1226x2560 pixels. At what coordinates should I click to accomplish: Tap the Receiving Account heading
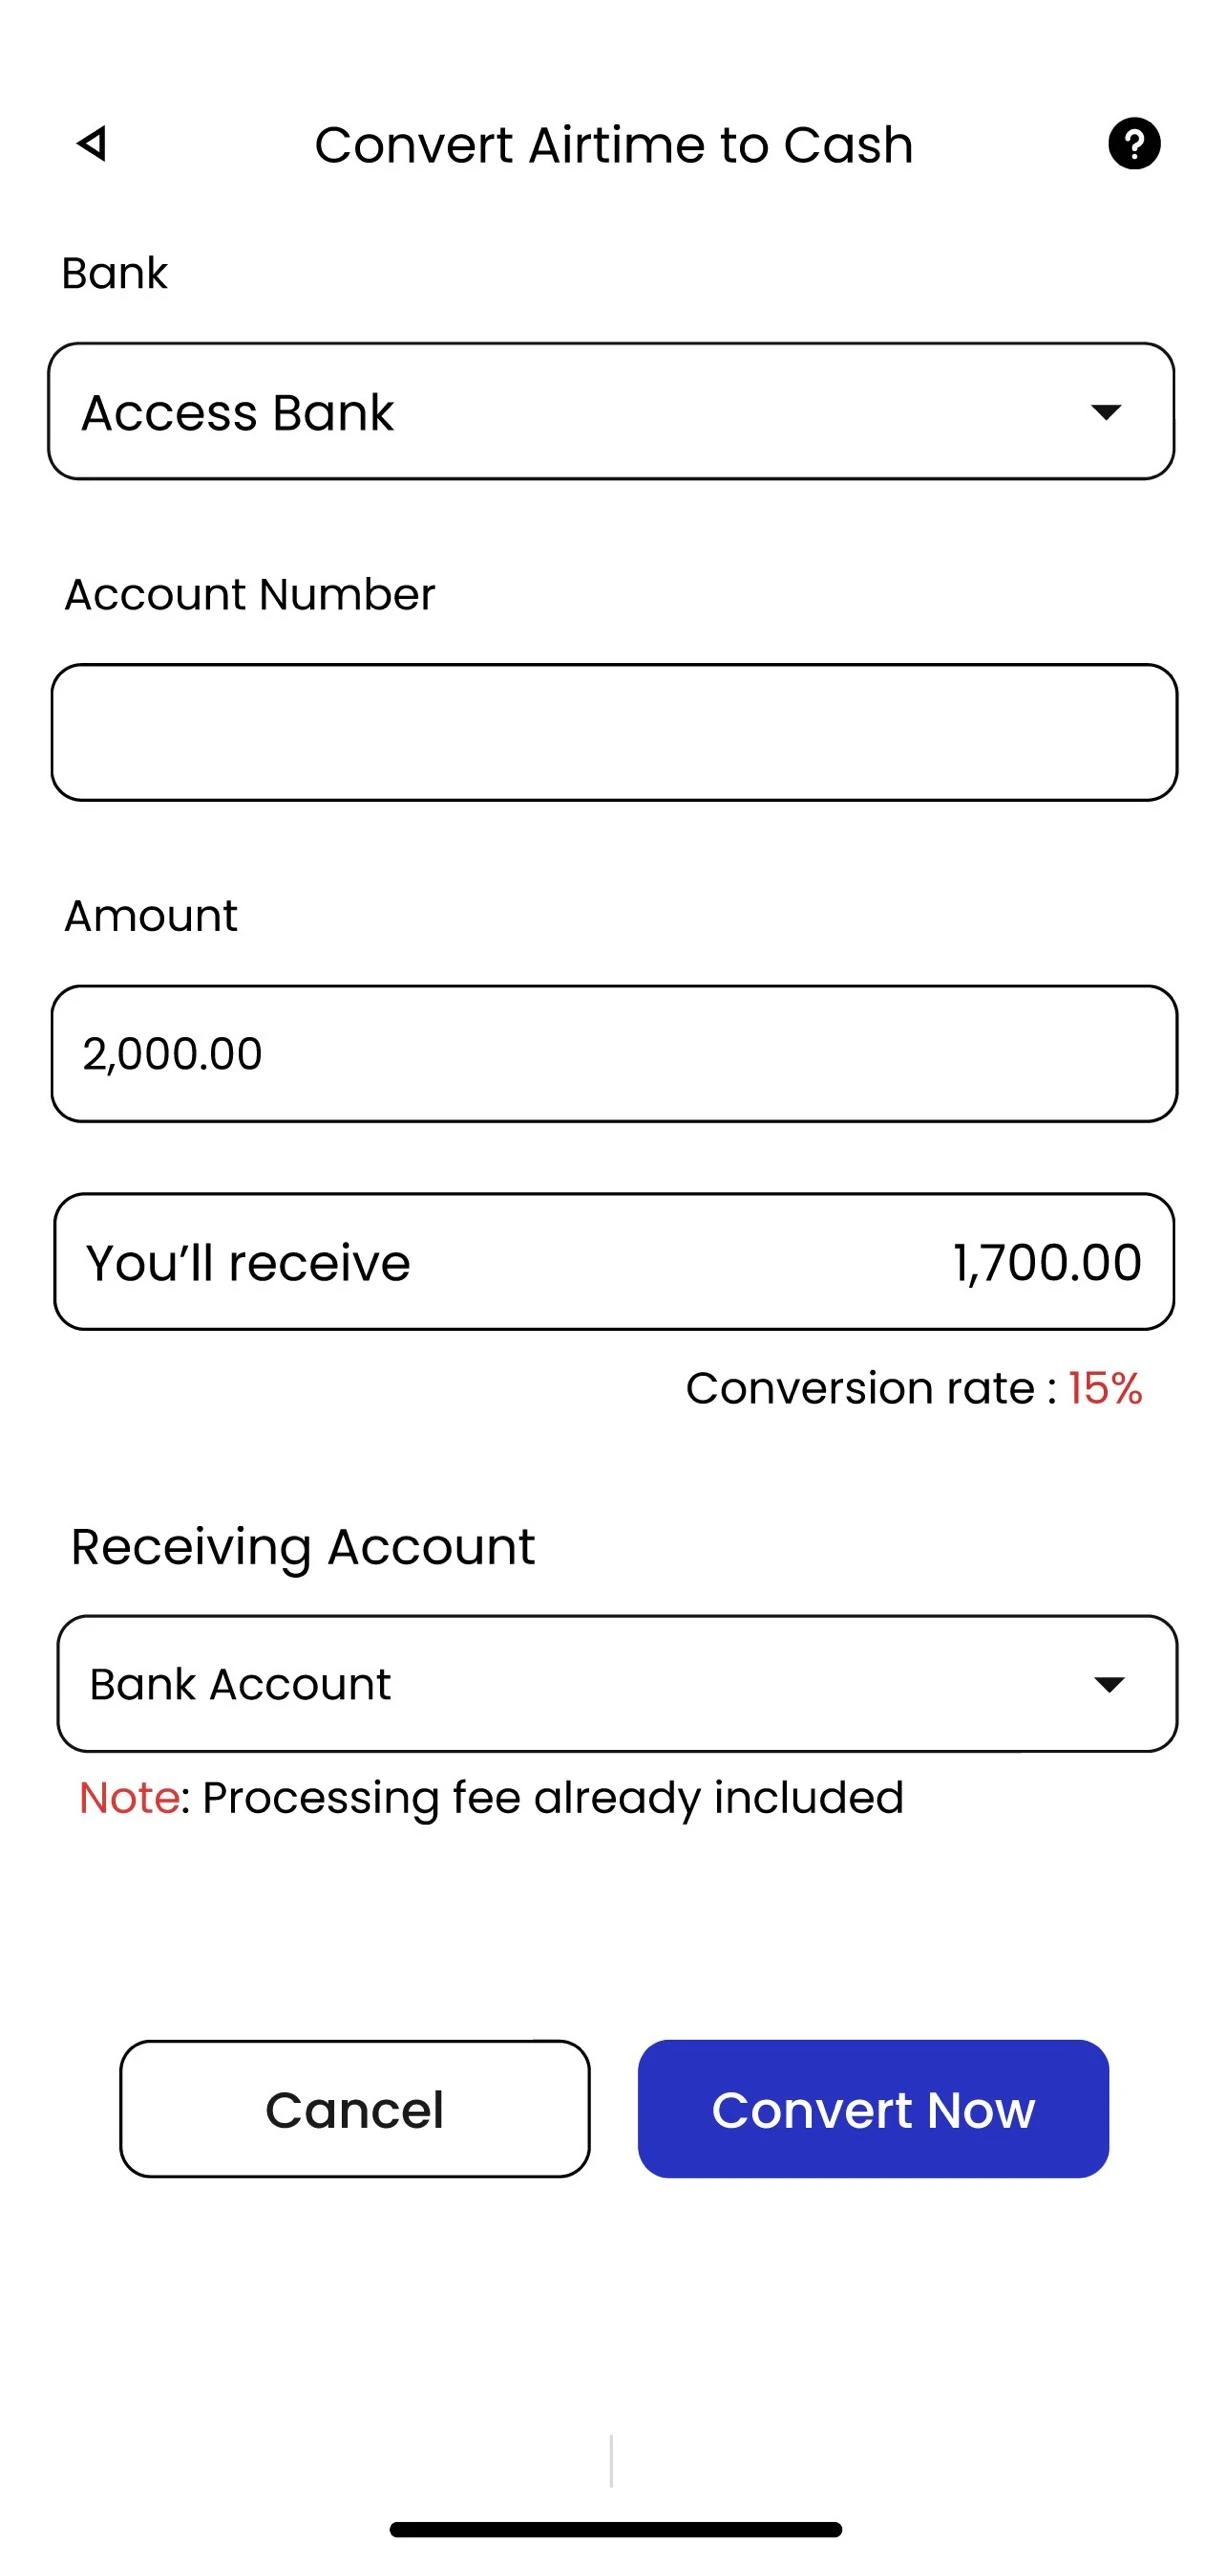click(x=303, y=1546)
